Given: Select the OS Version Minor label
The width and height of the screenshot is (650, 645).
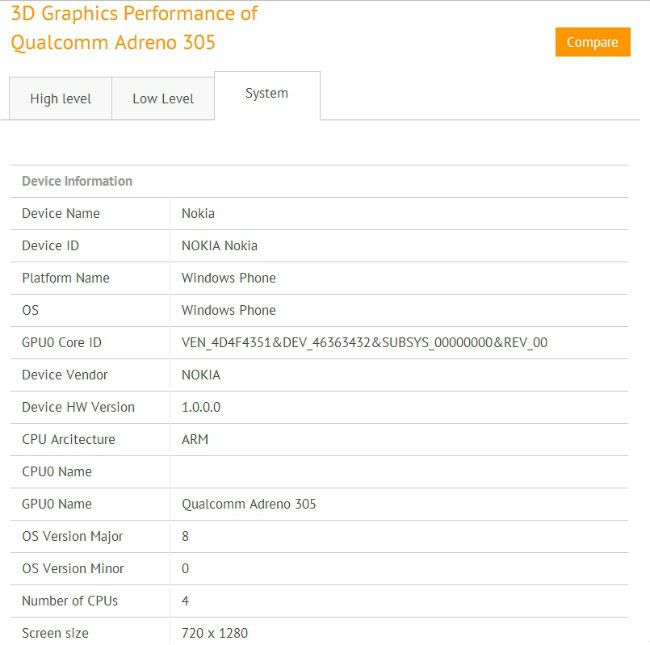Looking at the screenshot, I should (x=73, y=568).
